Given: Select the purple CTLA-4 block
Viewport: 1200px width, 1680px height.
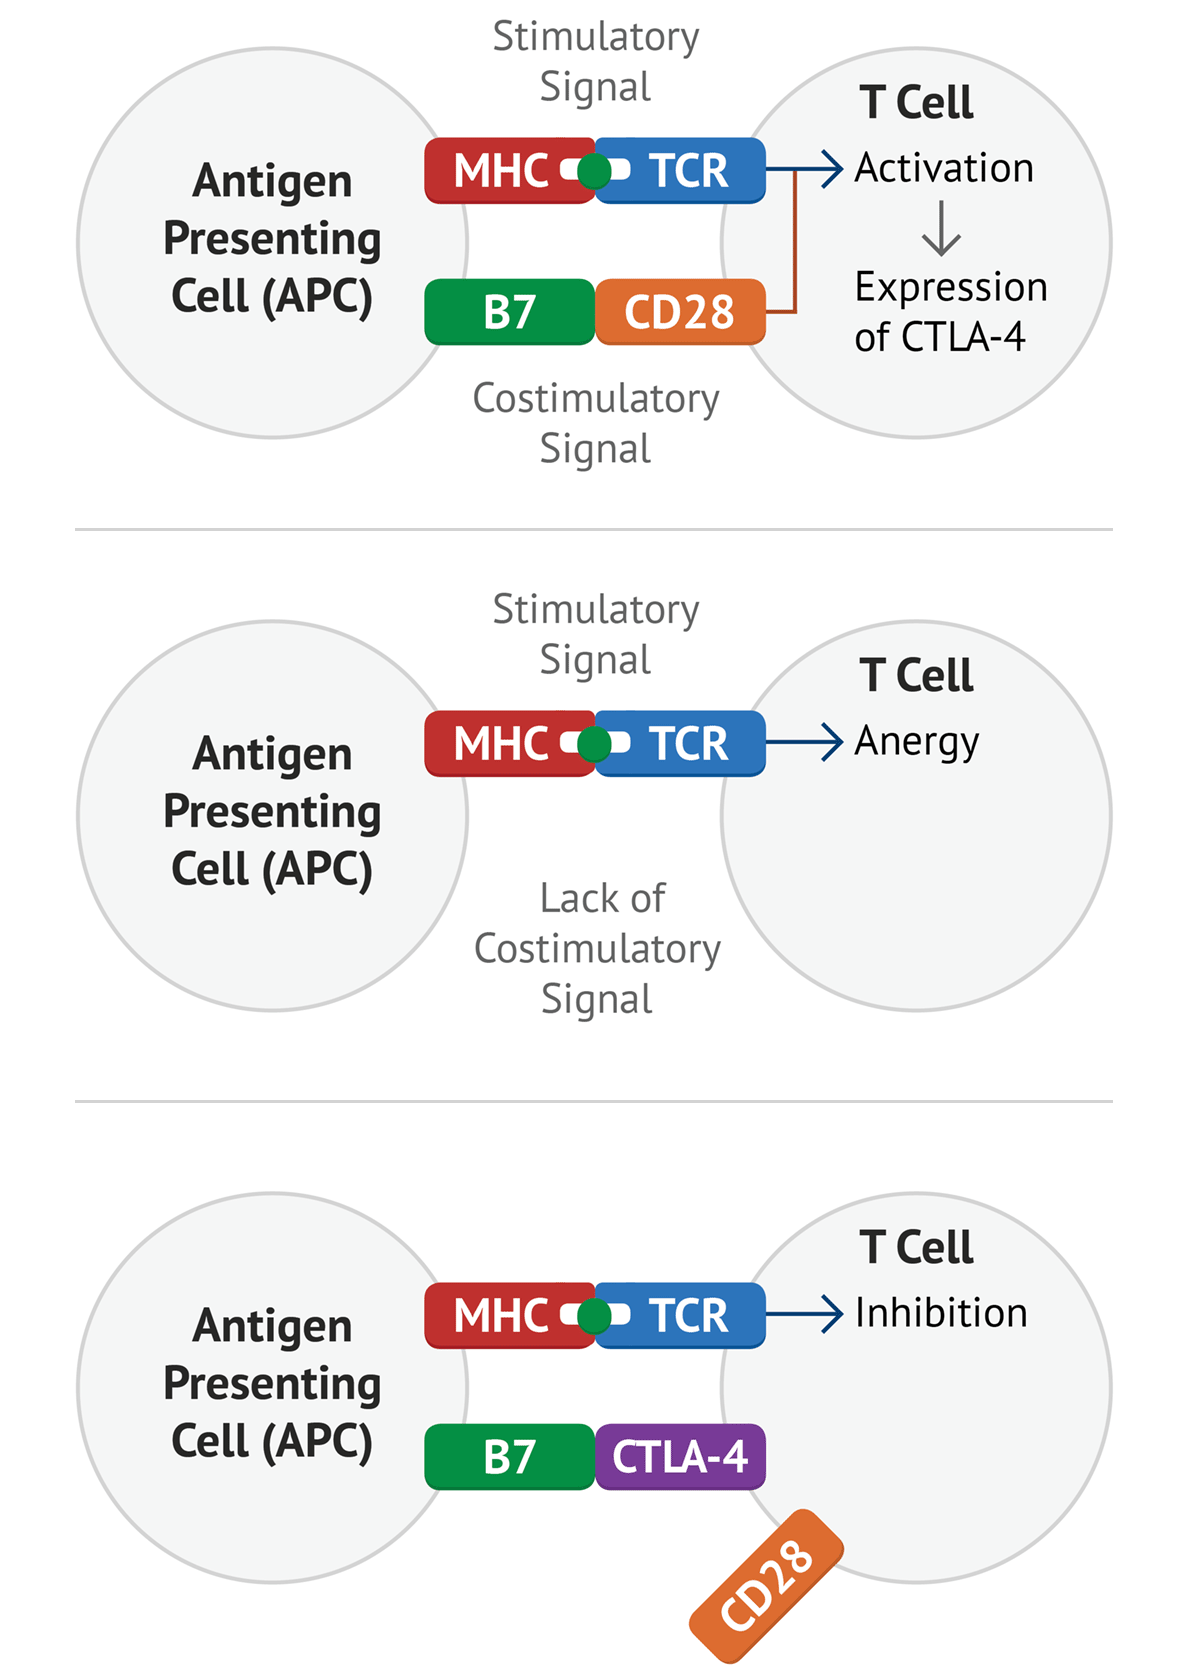Looking at the screenshot, I should point(680,1457).
